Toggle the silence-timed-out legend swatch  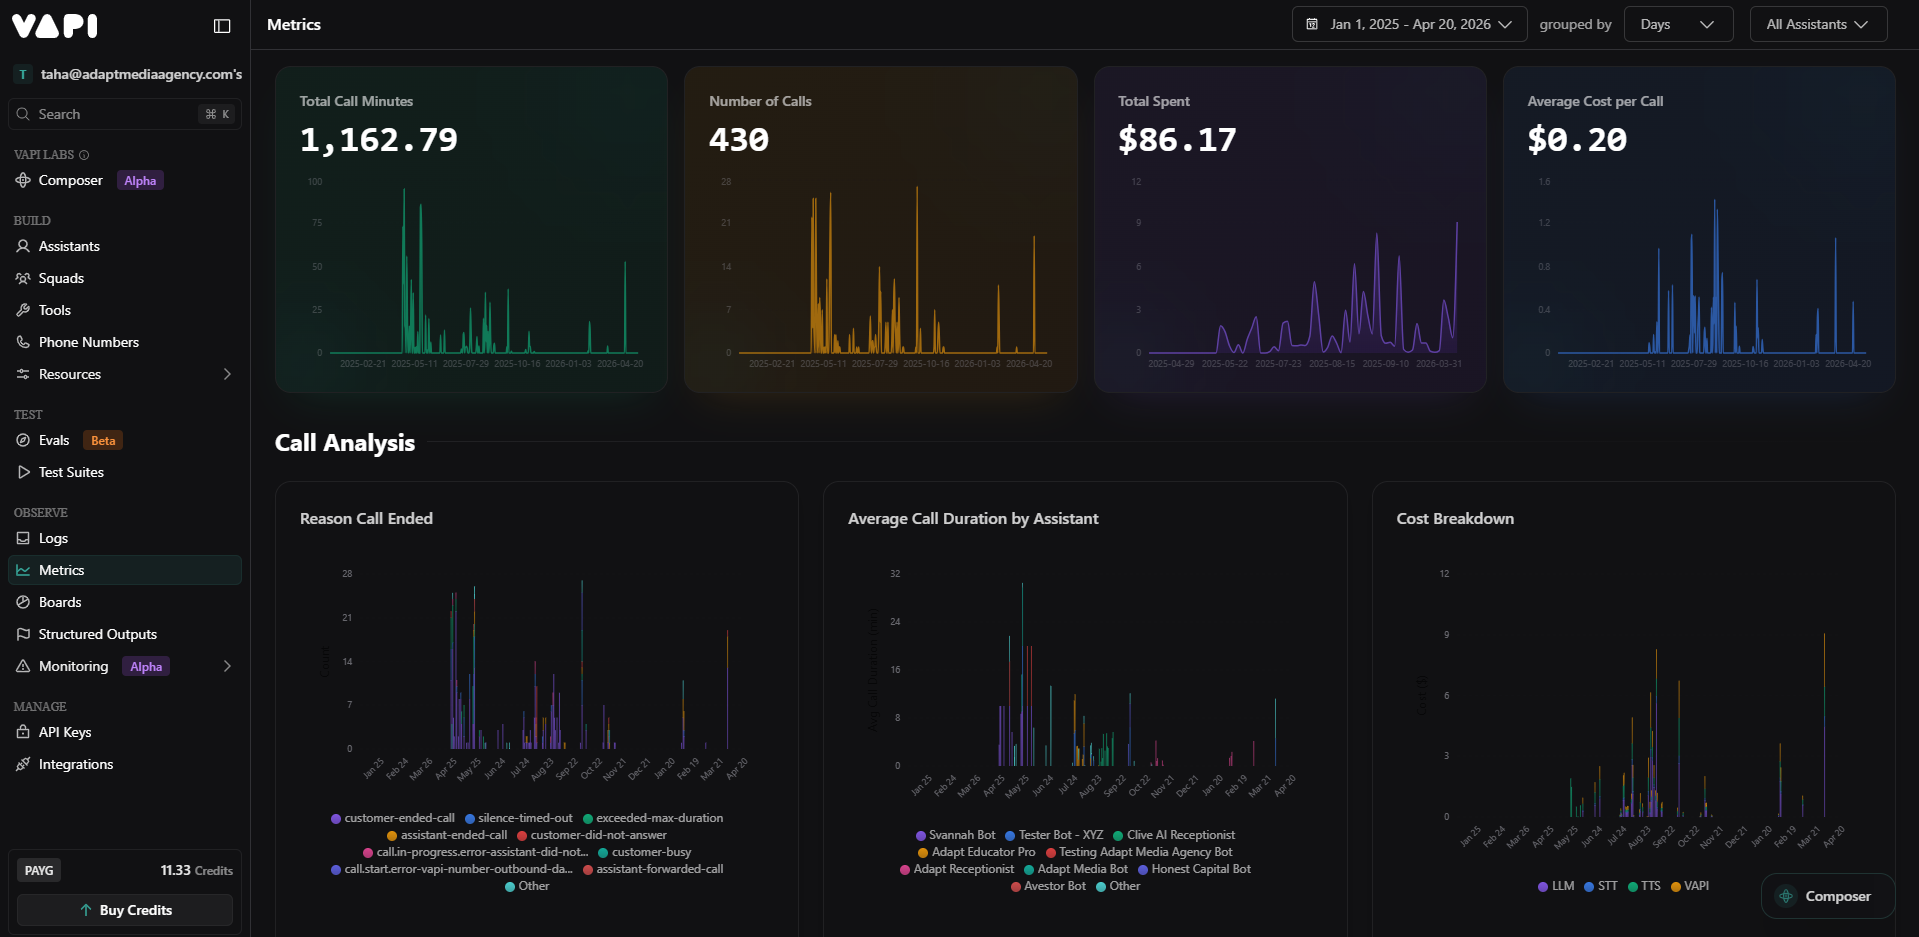[470, 818]
